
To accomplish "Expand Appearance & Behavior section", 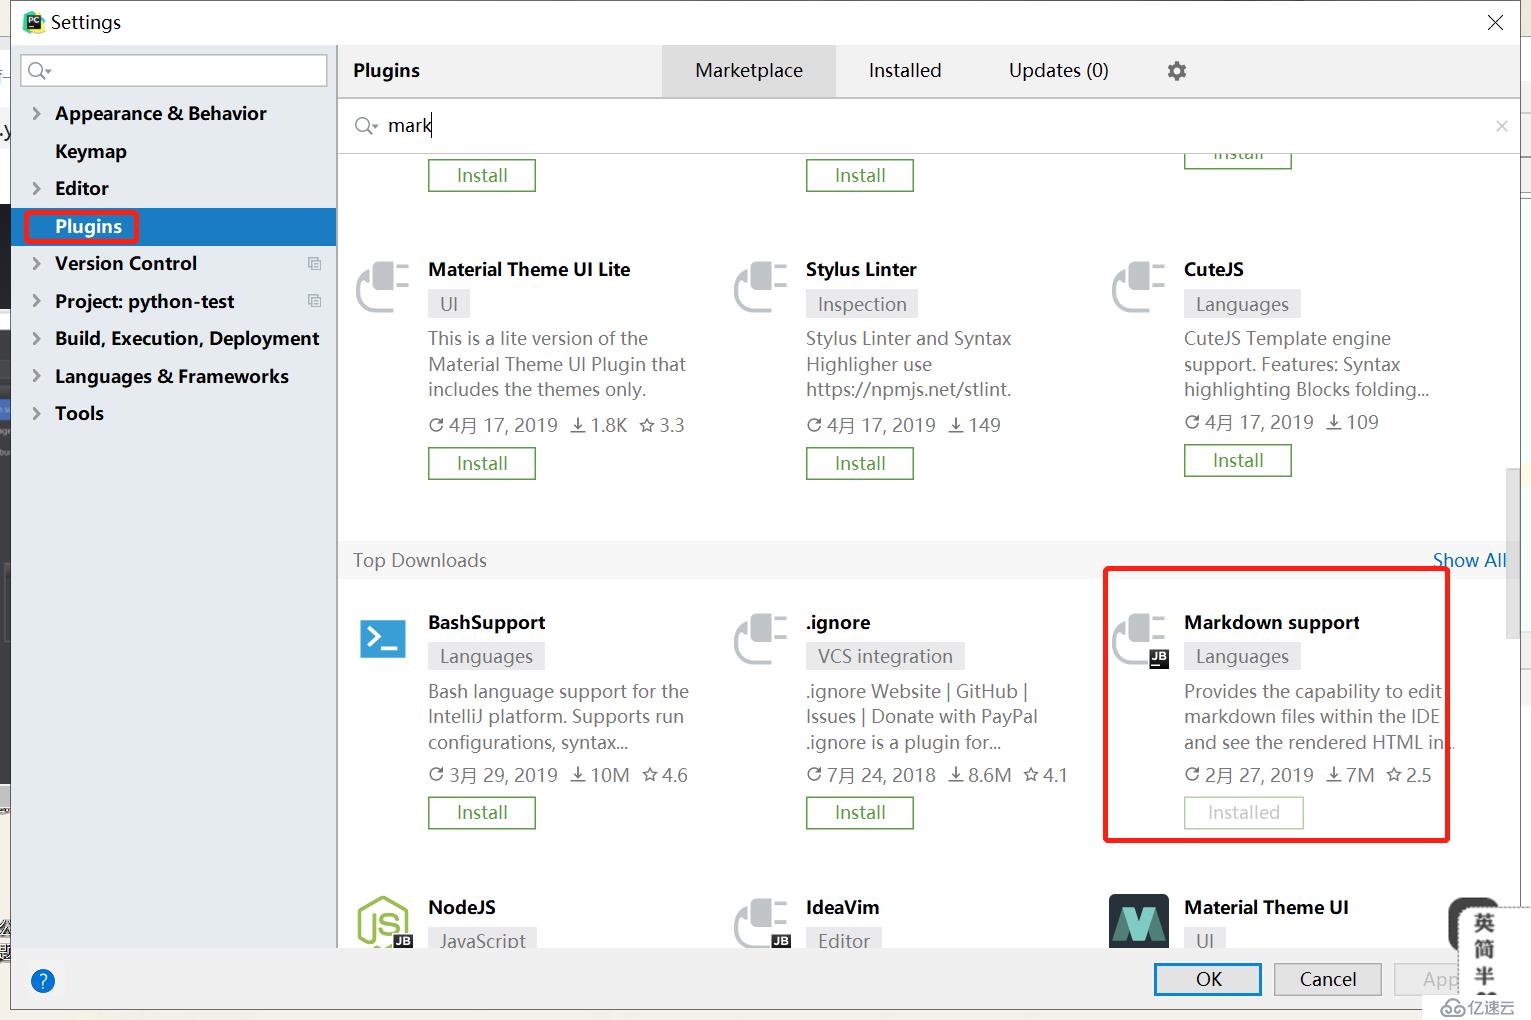I will [36, 114].
